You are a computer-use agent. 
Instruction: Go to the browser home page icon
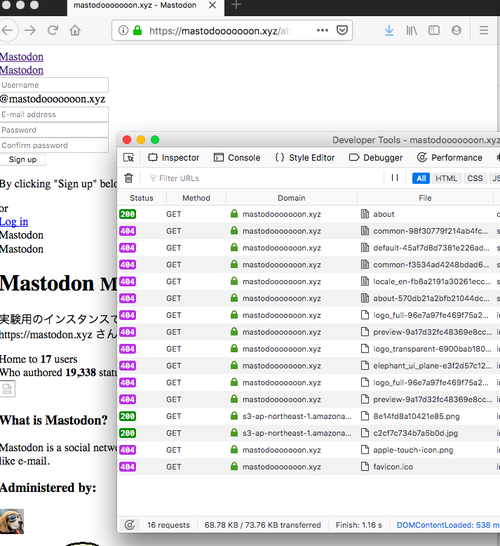[x=75, y=30]
